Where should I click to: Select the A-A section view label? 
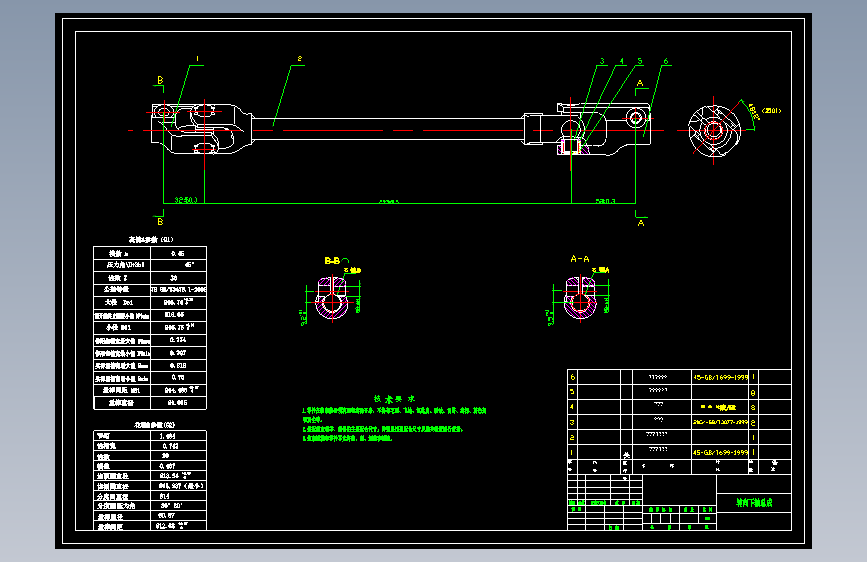[x=580, y=259]
